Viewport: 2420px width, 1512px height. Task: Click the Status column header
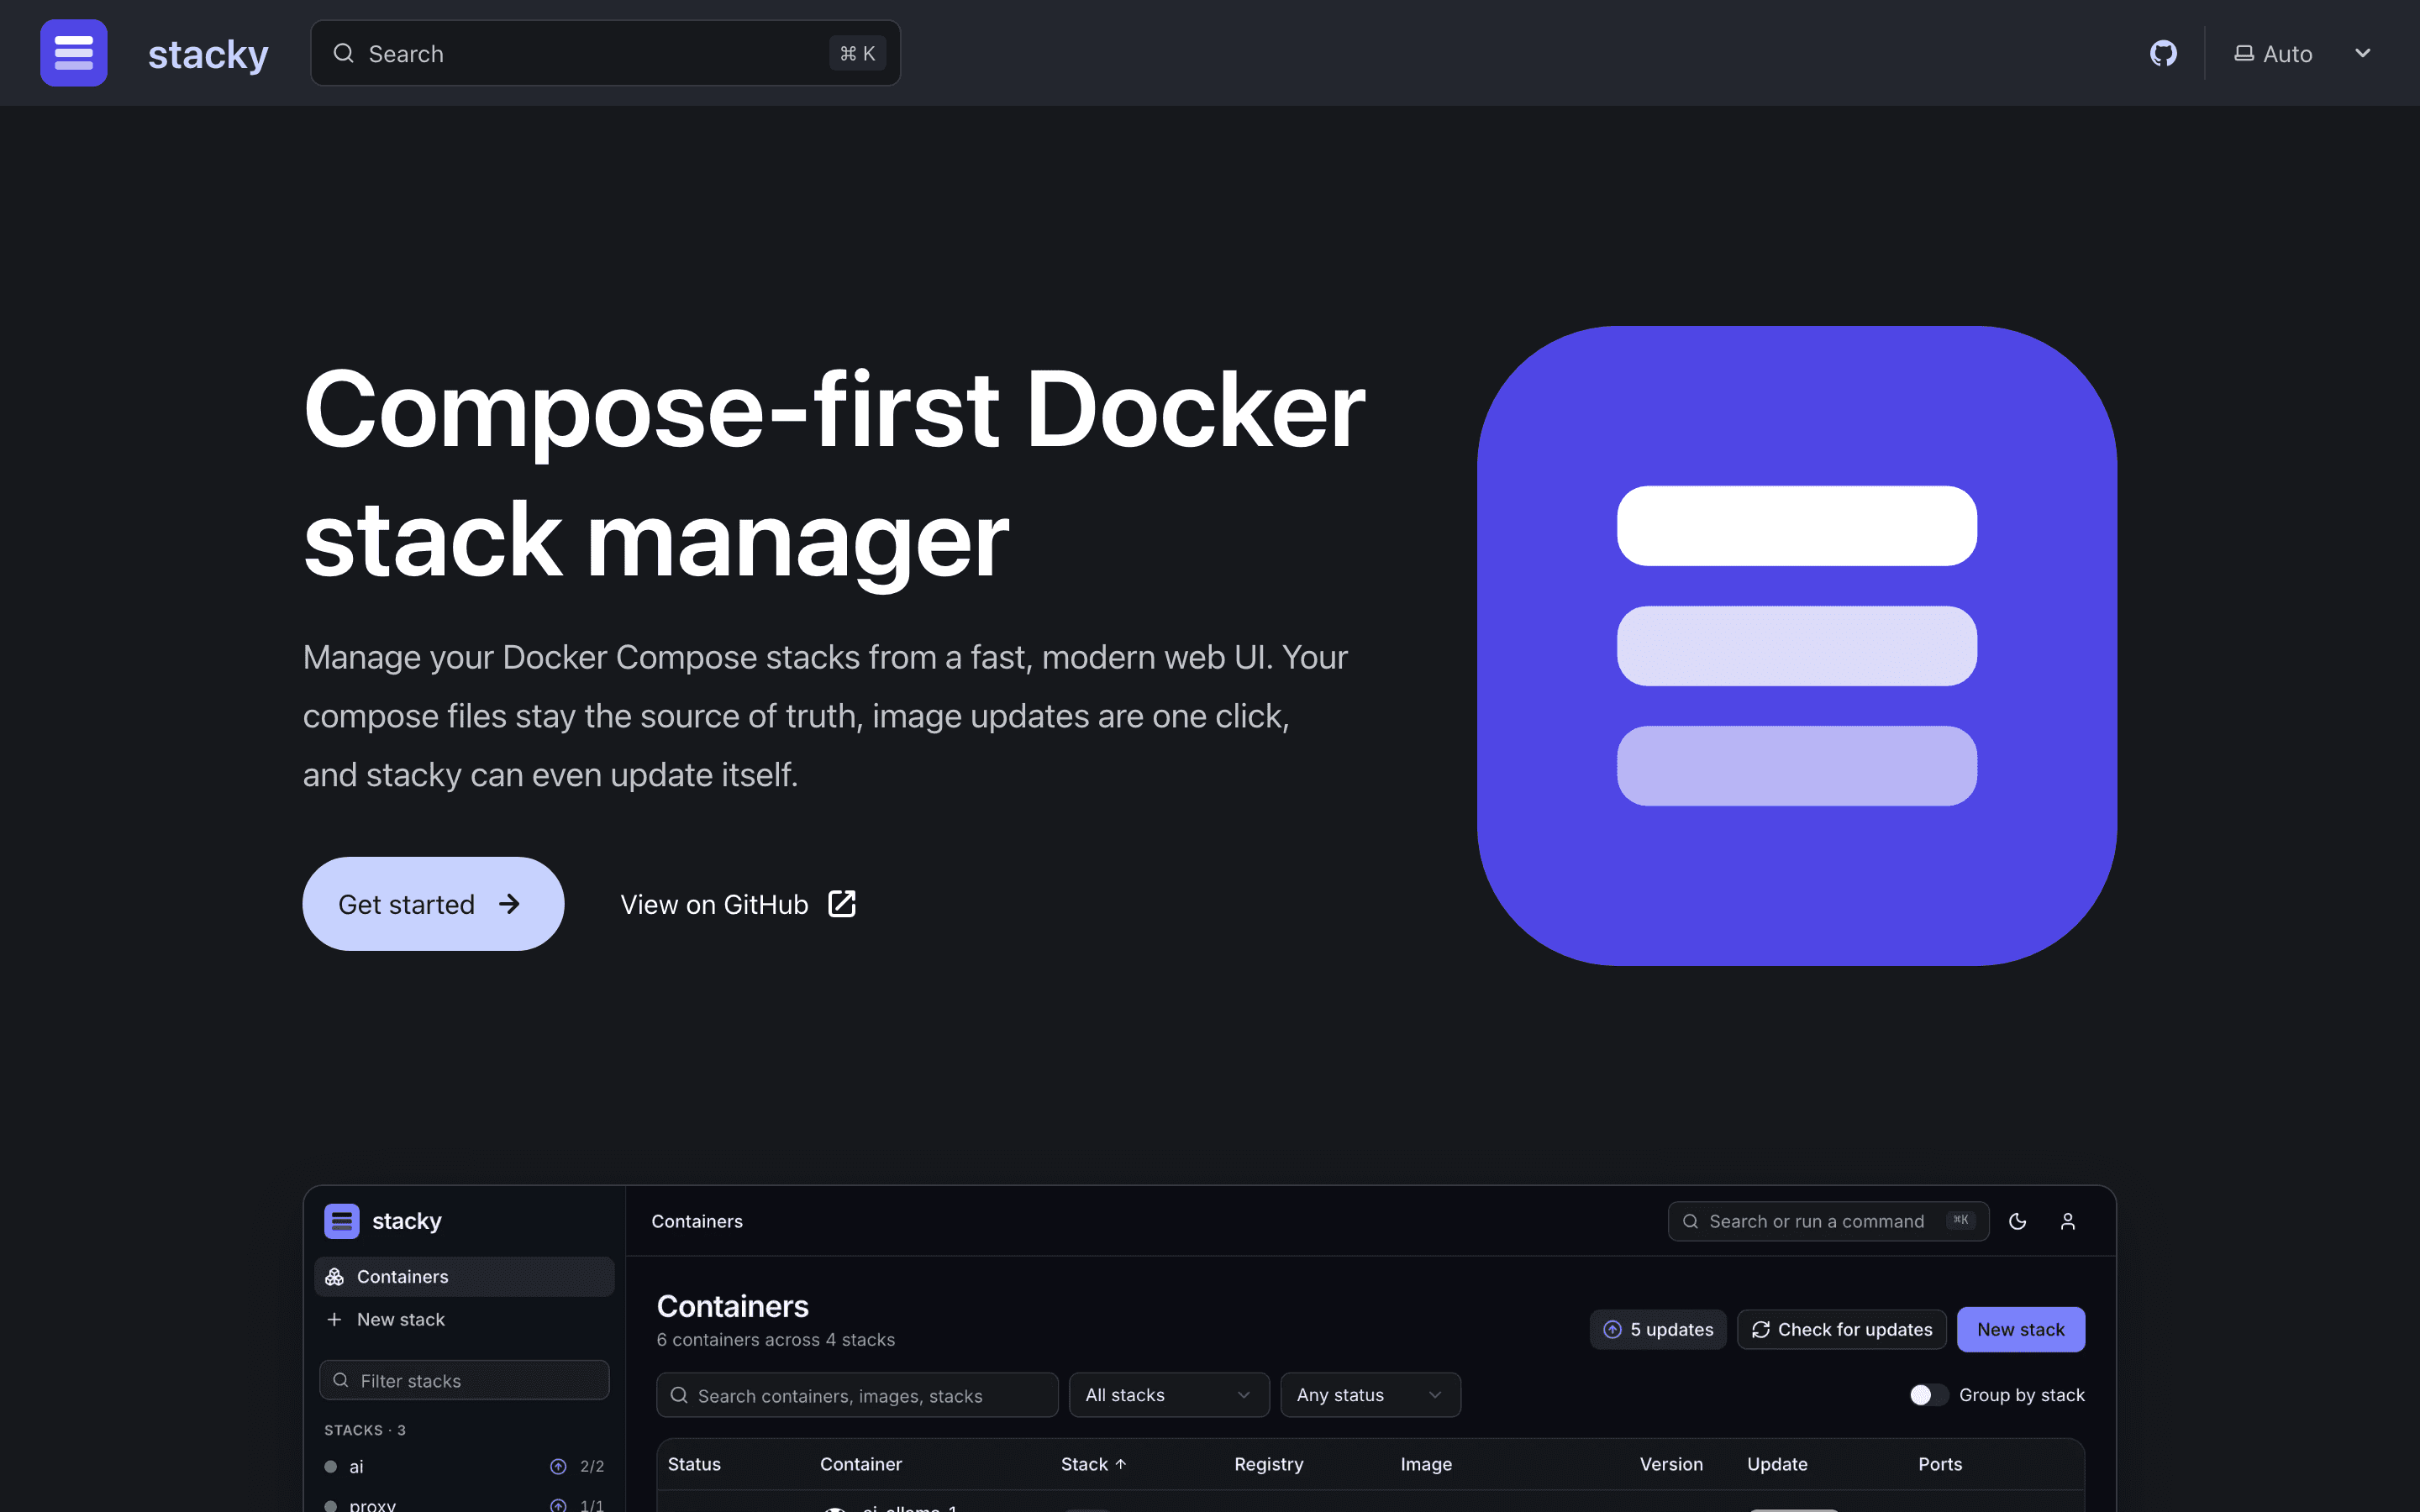[694, 1464]
